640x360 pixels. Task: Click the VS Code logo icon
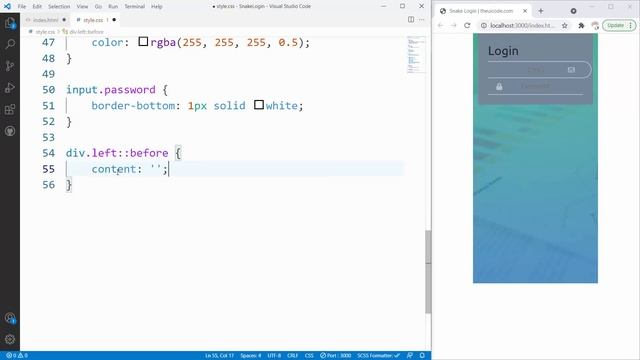(x=7, y=6)
